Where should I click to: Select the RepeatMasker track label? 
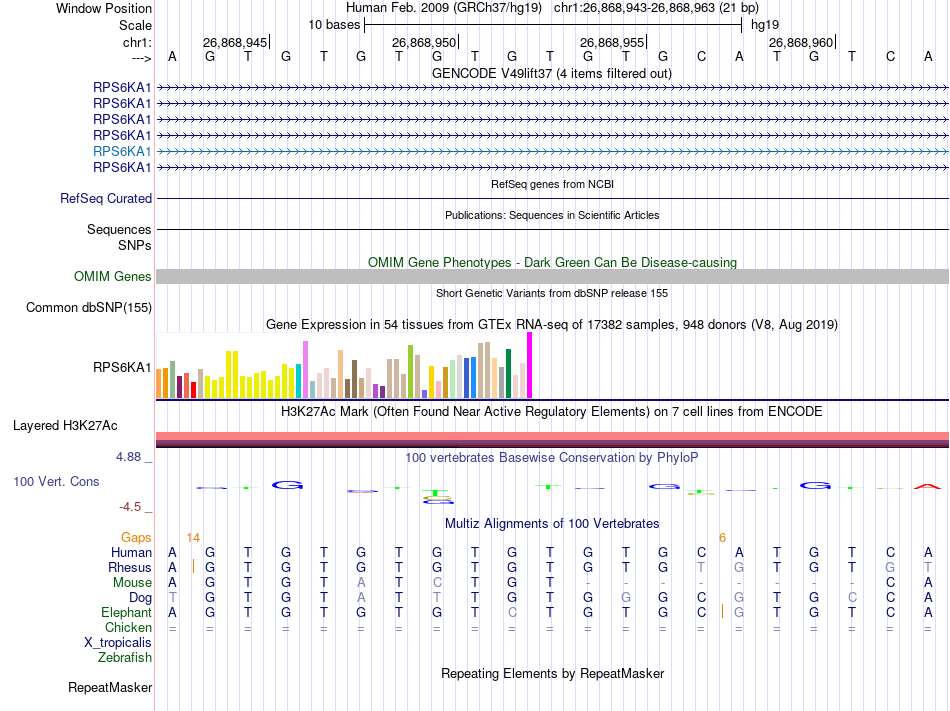coord(110,688)
